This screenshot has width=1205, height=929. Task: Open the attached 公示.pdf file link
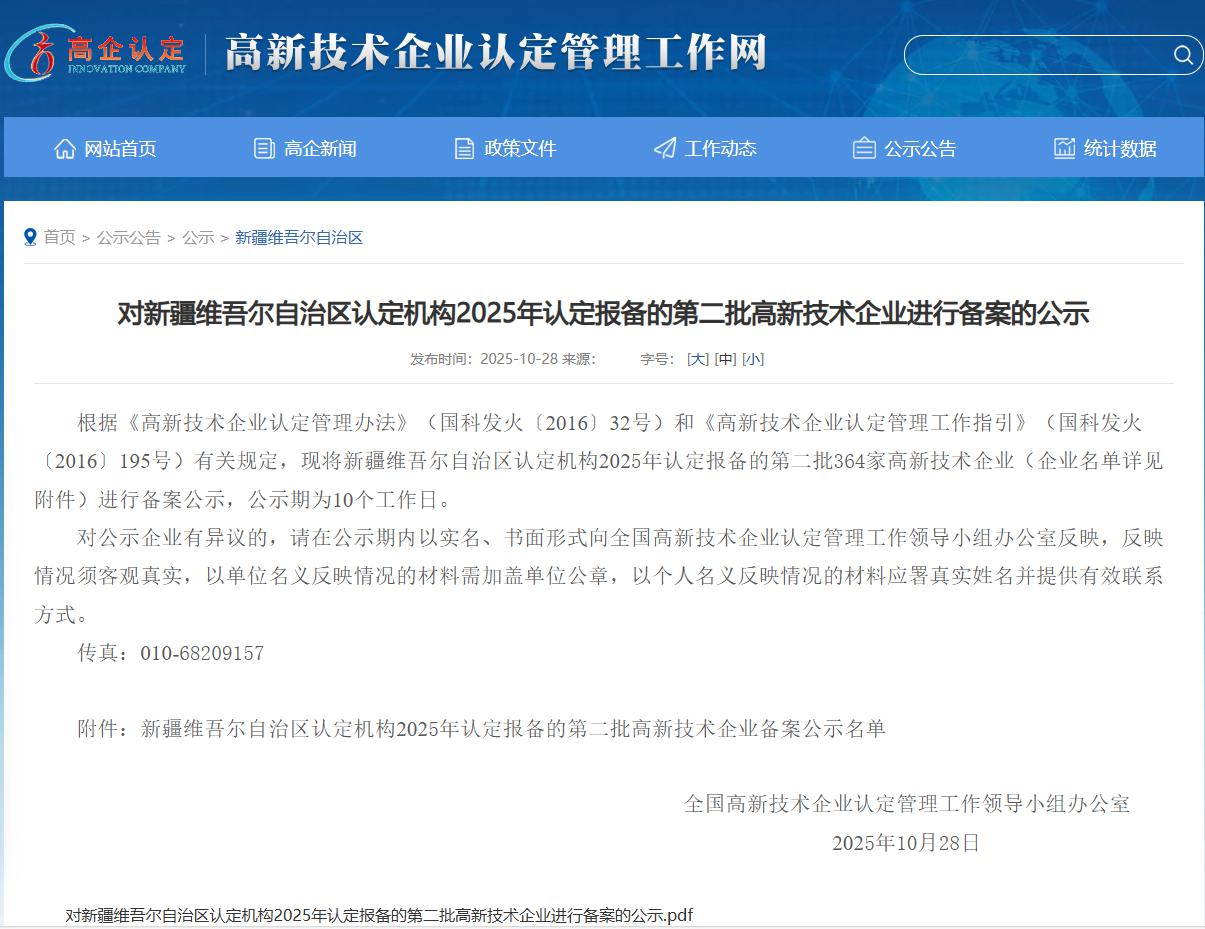coord(379,915)
